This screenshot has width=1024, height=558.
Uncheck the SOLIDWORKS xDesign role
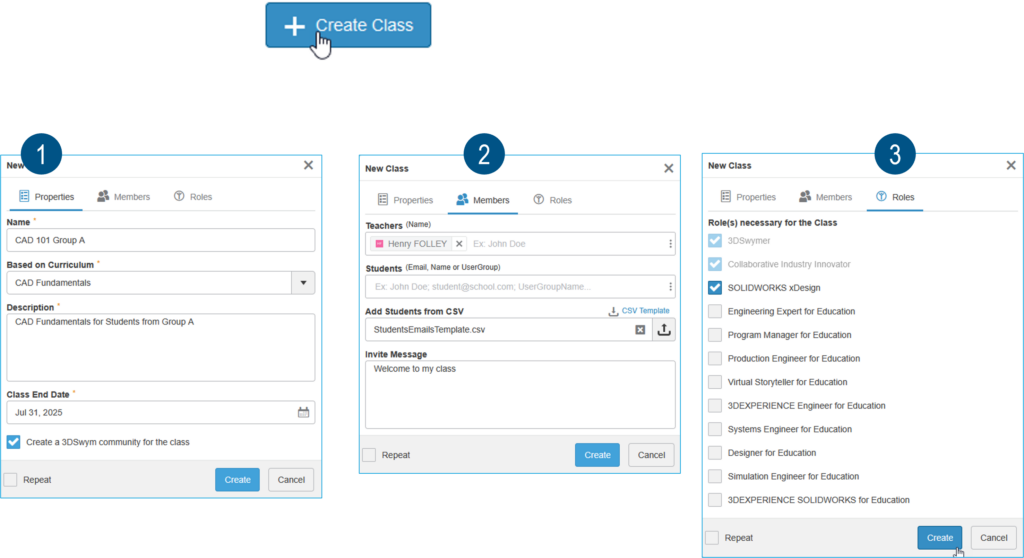click(x=714, y=288)
